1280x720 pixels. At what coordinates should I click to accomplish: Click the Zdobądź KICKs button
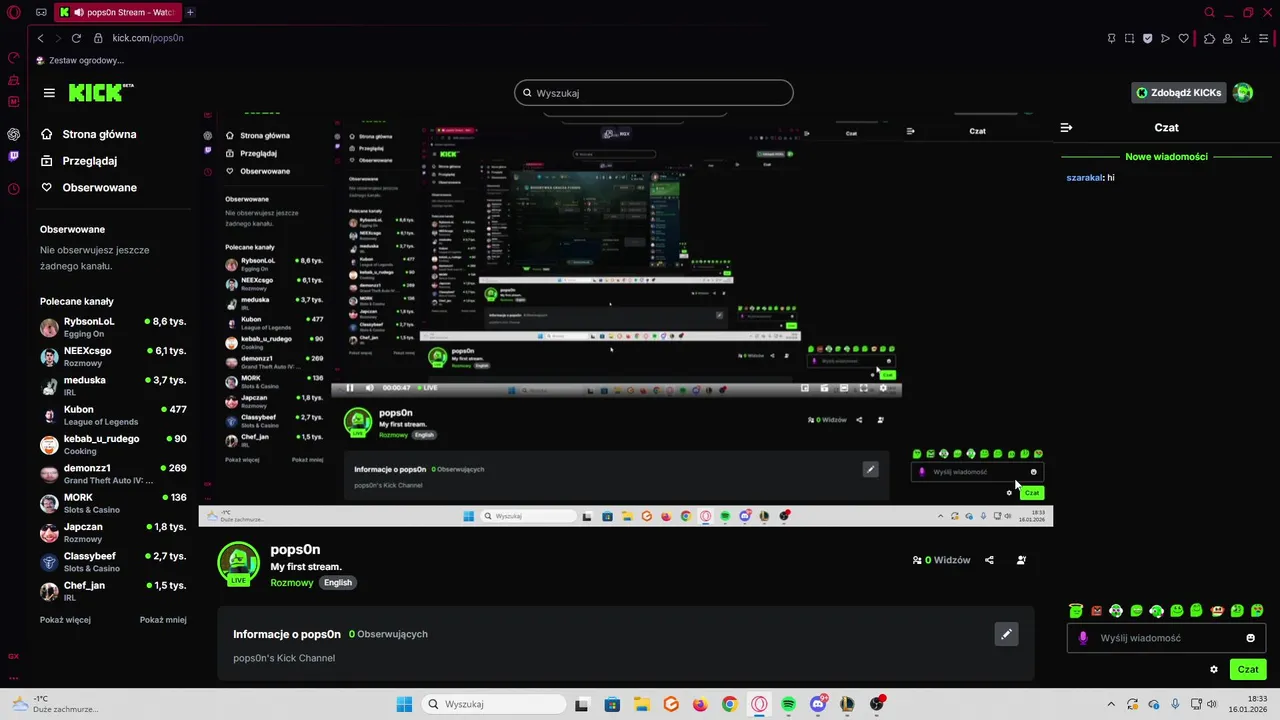pyautogui.click(x=1178, y=93)
